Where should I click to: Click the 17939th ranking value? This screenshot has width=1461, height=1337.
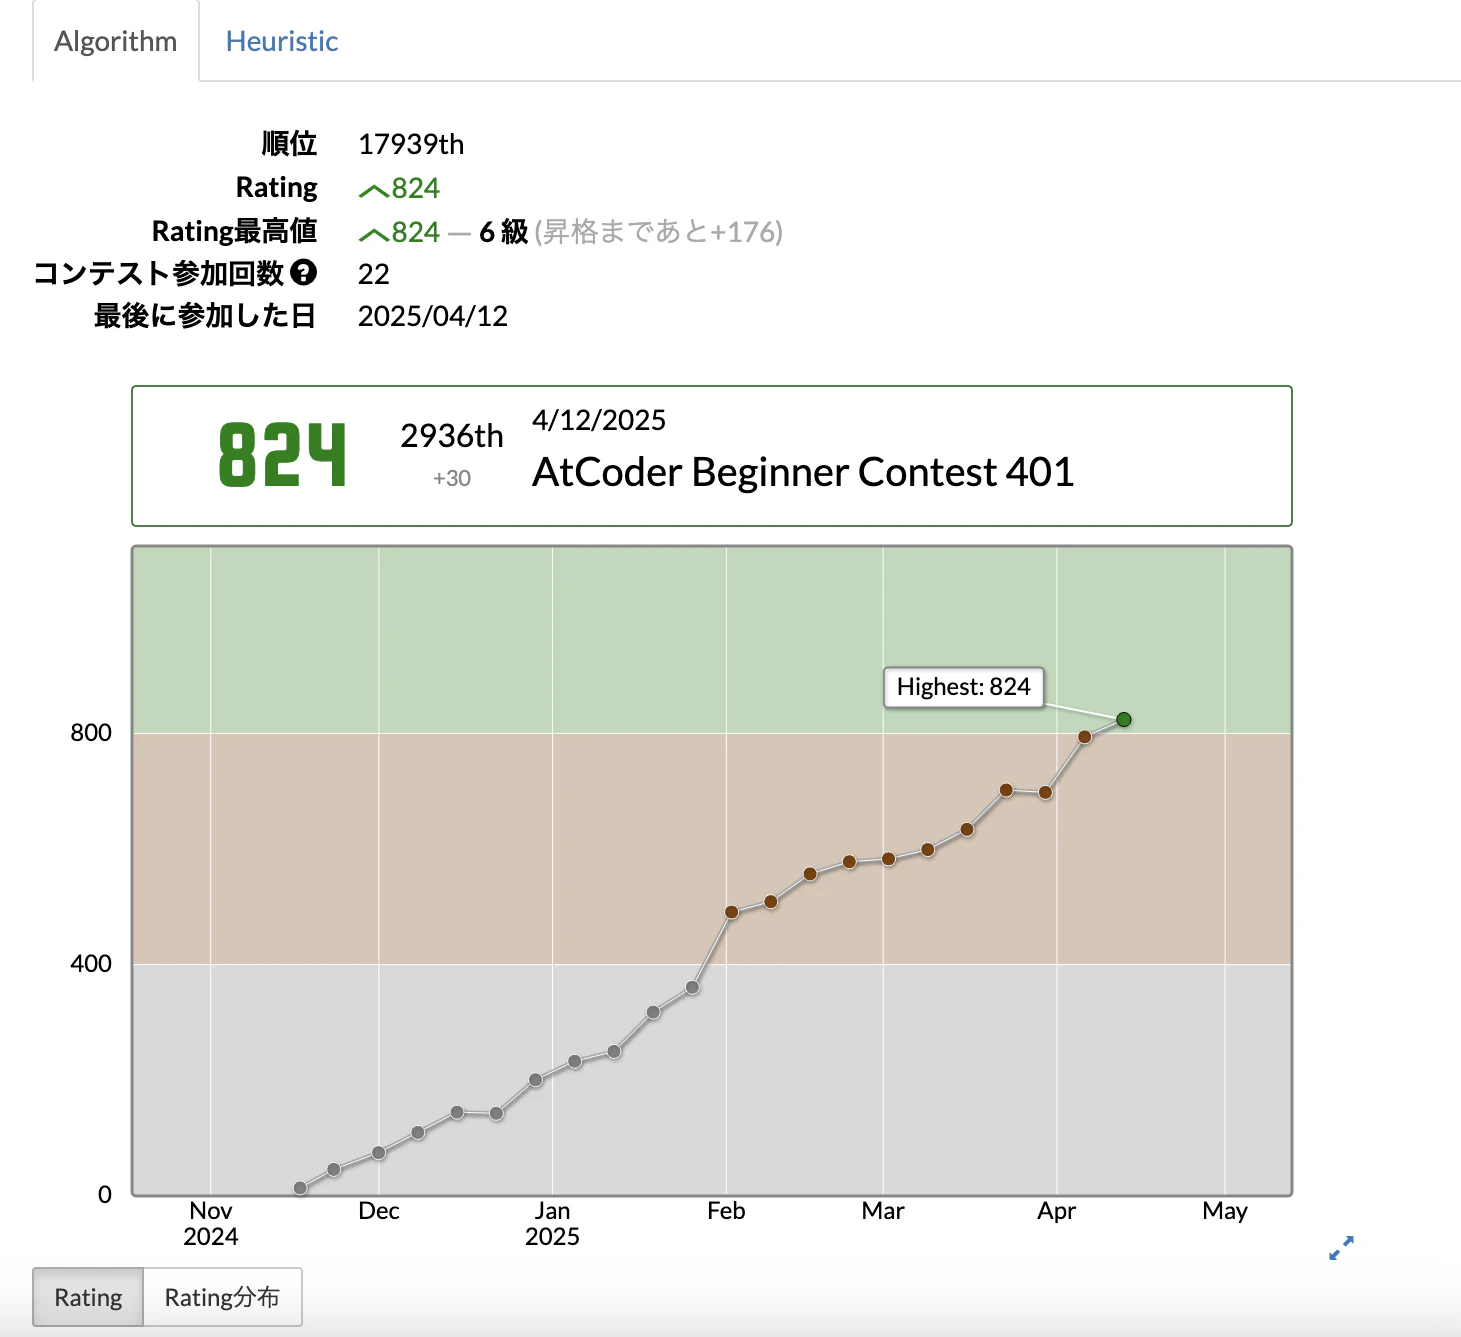411,144
